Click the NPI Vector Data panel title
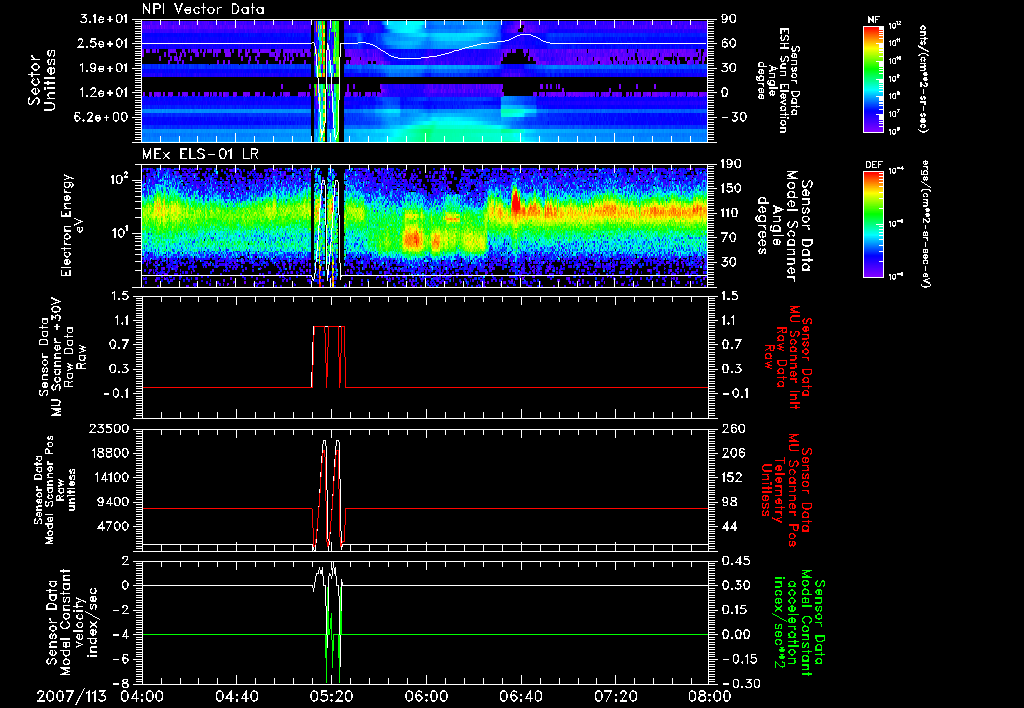 click(203, 9)
